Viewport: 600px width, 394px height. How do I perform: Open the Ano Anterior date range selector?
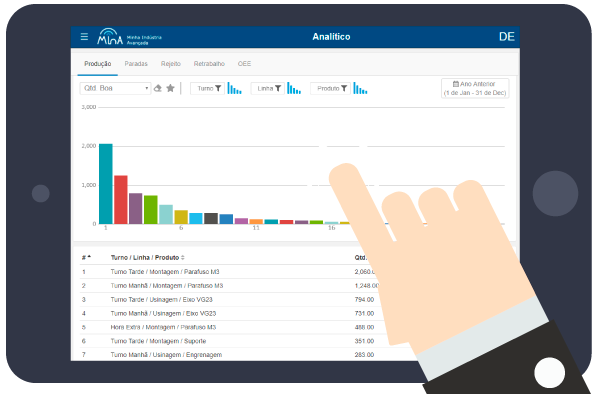click(475, 88)
